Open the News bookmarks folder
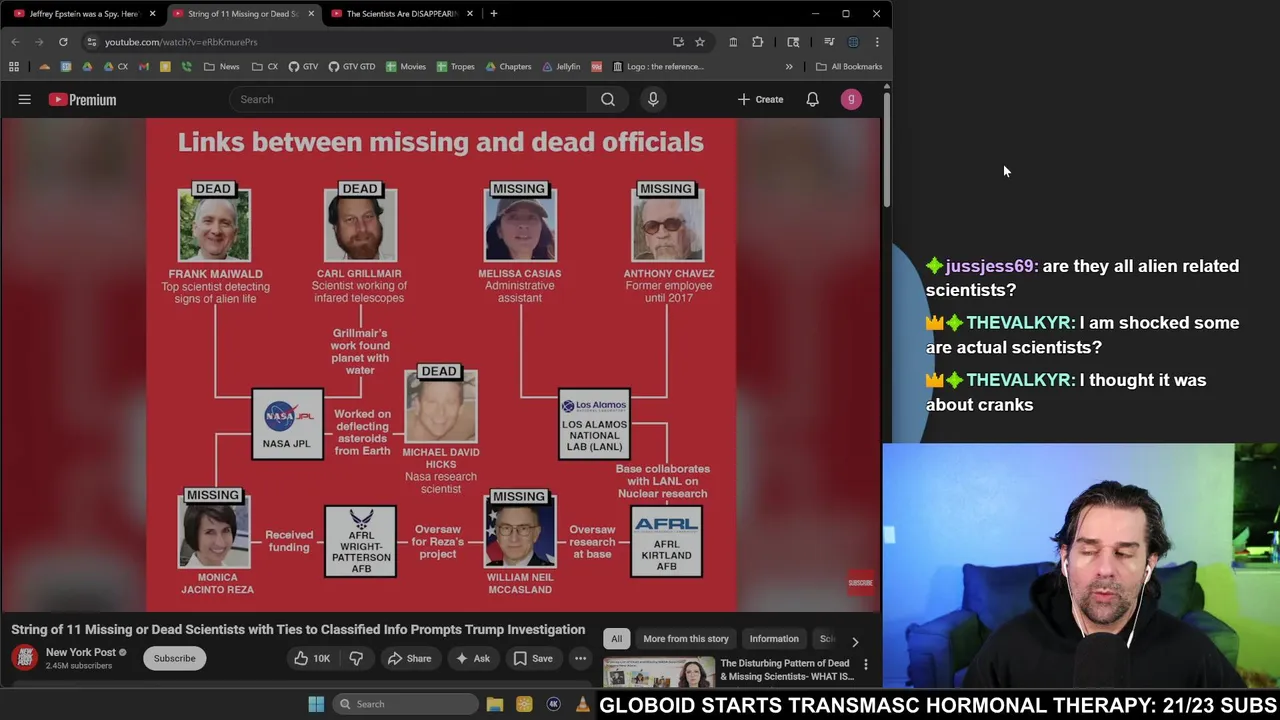Viewport: 1280px width, 720px height. (221, 67)
